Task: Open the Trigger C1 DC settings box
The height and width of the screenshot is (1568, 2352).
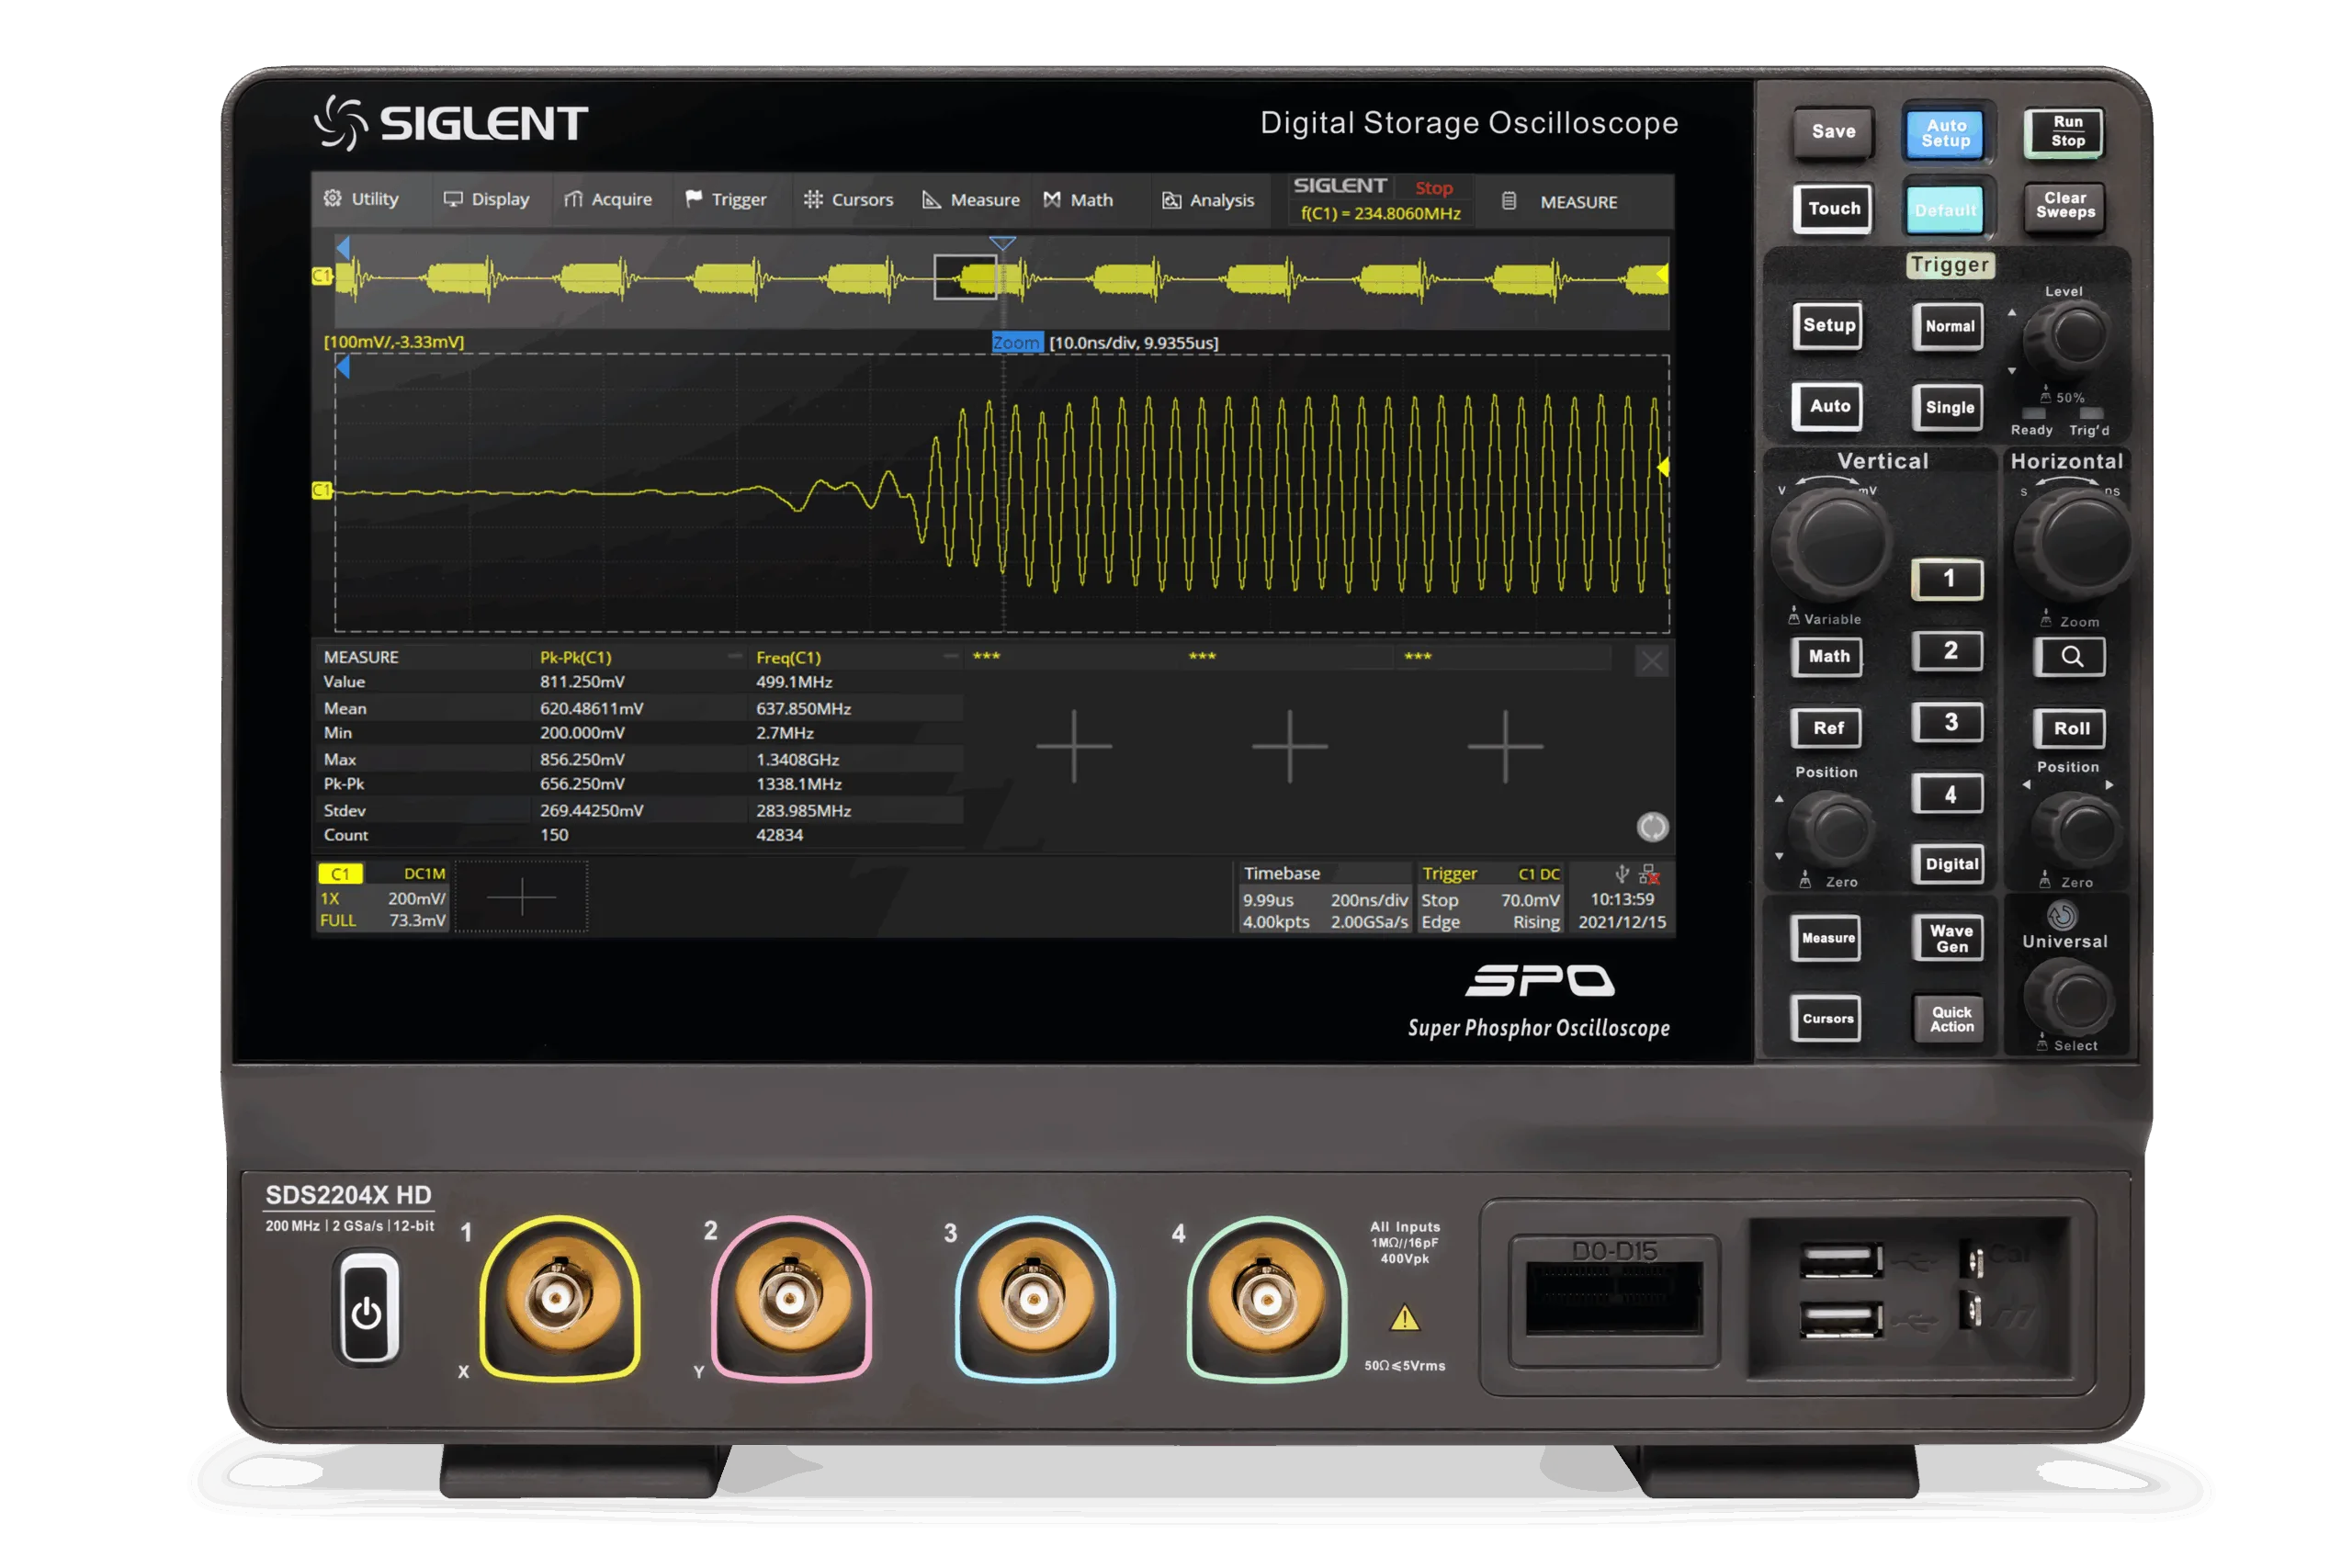Action: point(1492,897)
